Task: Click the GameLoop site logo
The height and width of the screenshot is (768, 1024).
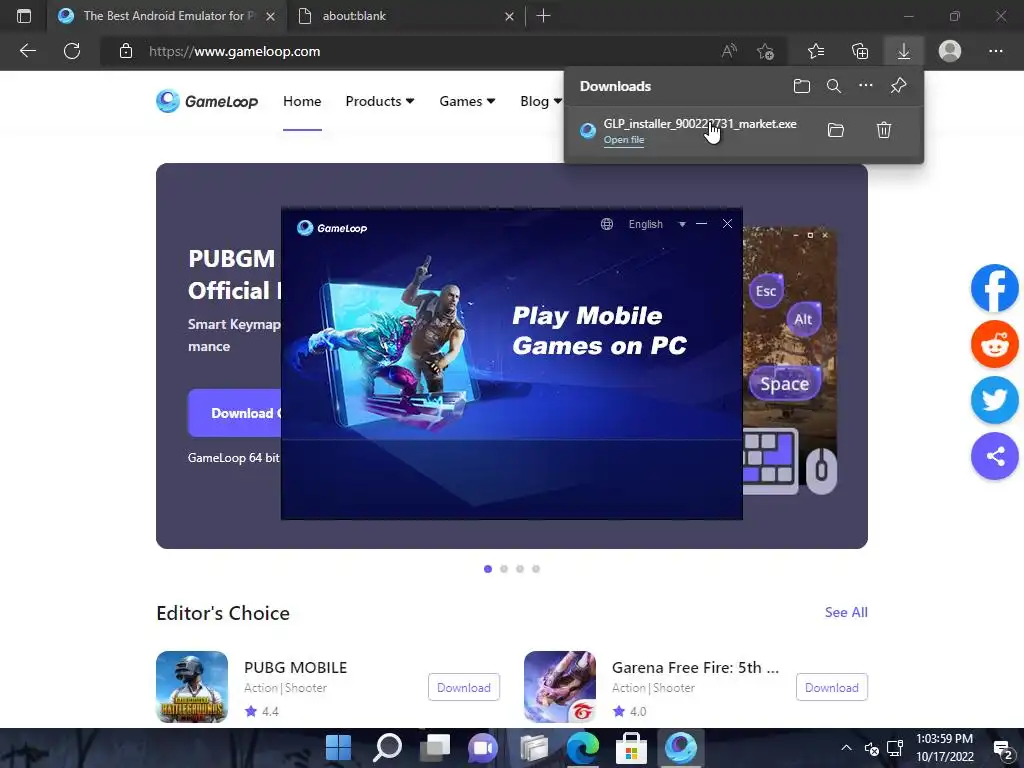Action: (x=207, y=101)
